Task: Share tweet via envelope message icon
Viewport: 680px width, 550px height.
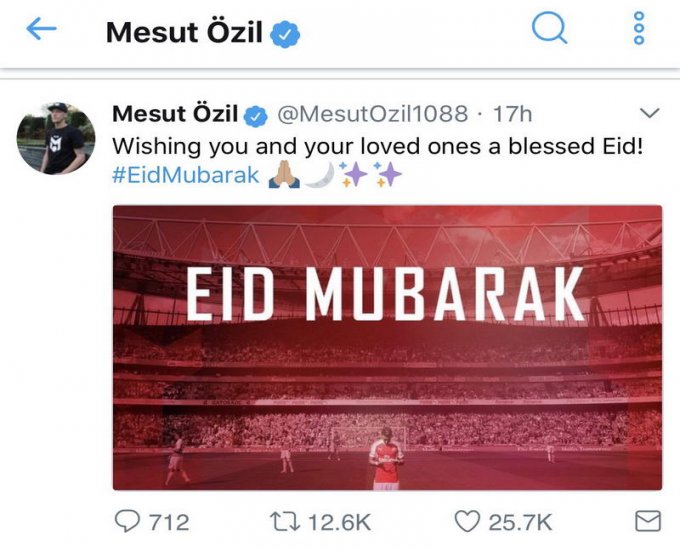Action: pos(648,521)
